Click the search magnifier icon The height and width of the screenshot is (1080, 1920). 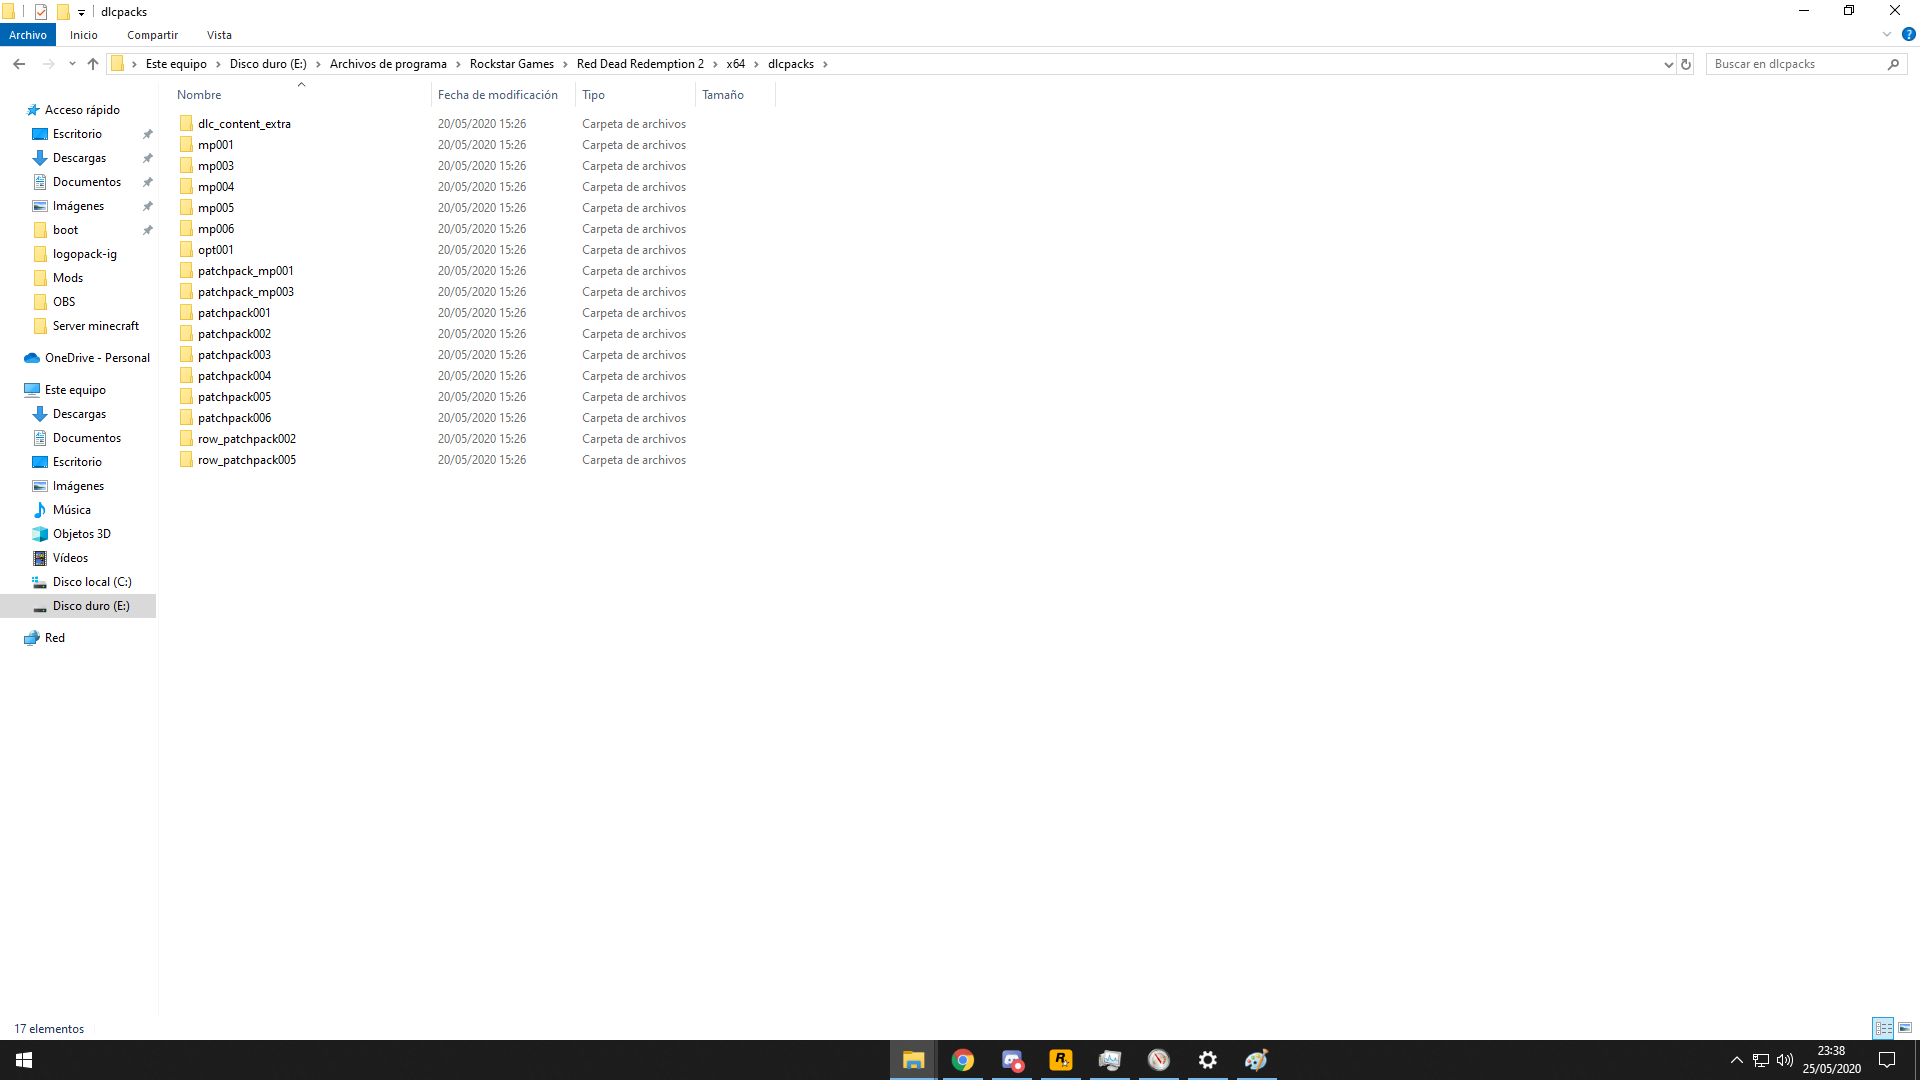tap(1893, 64)
